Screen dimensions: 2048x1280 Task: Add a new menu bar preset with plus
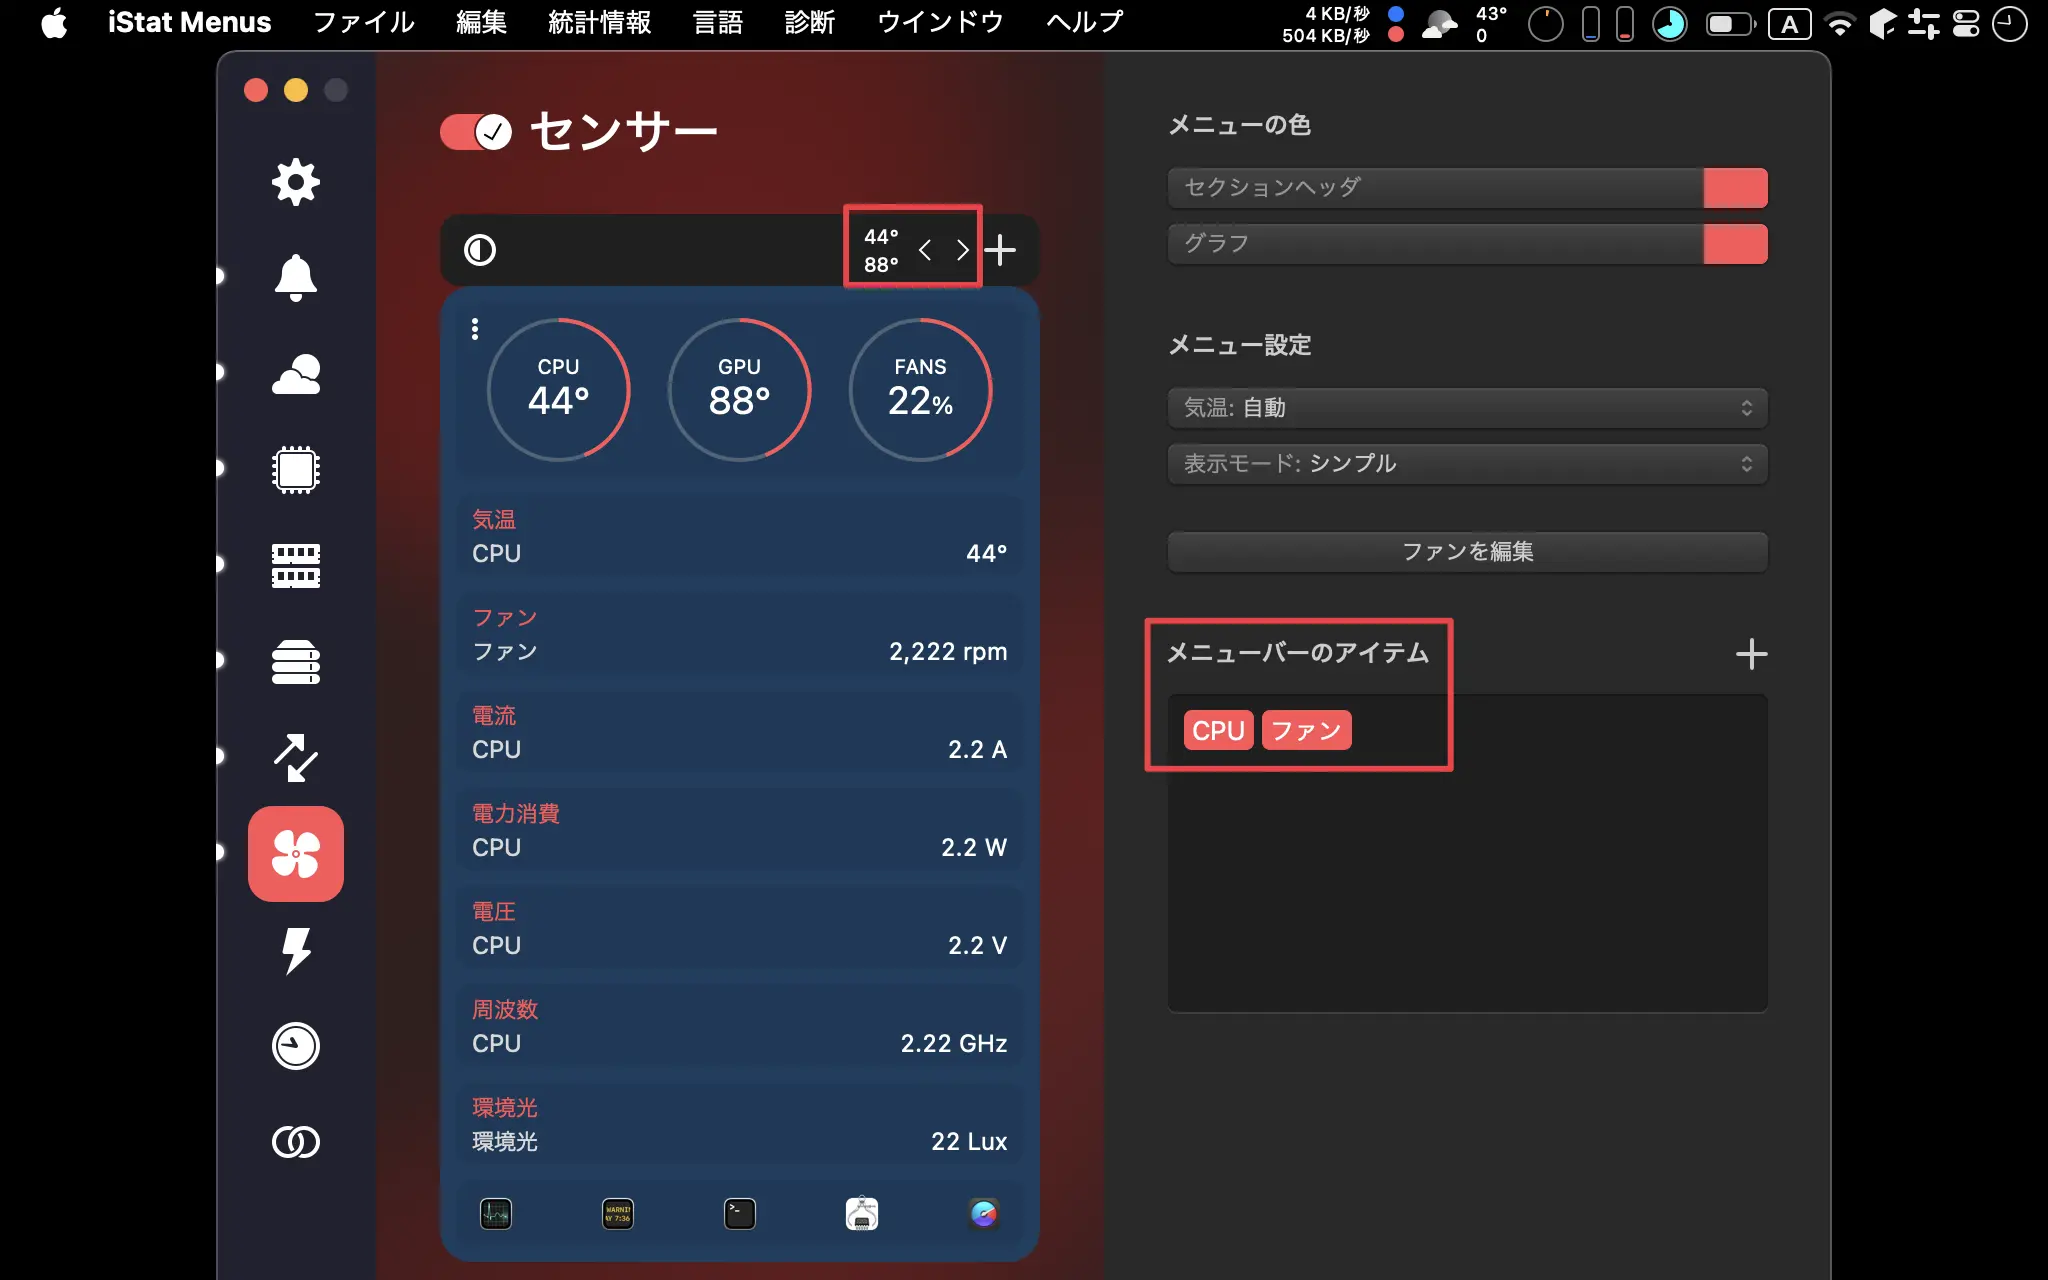pyautogui.click(x=1000, y=250)
